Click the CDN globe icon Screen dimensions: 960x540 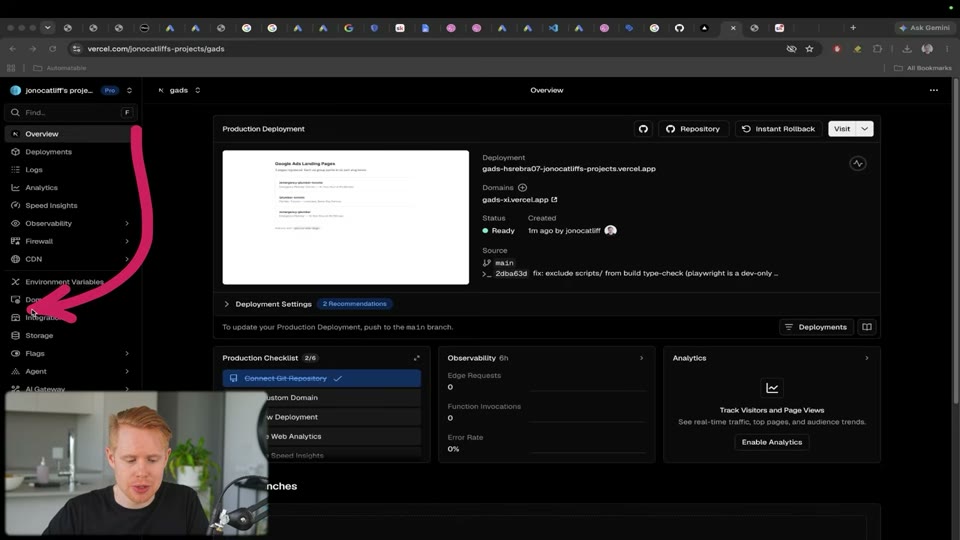[x=15, y=259]
